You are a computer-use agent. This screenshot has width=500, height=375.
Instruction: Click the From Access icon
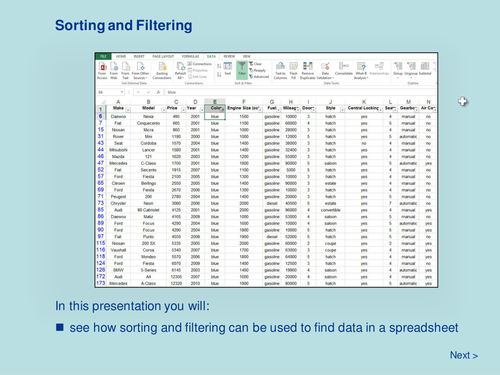102,71
